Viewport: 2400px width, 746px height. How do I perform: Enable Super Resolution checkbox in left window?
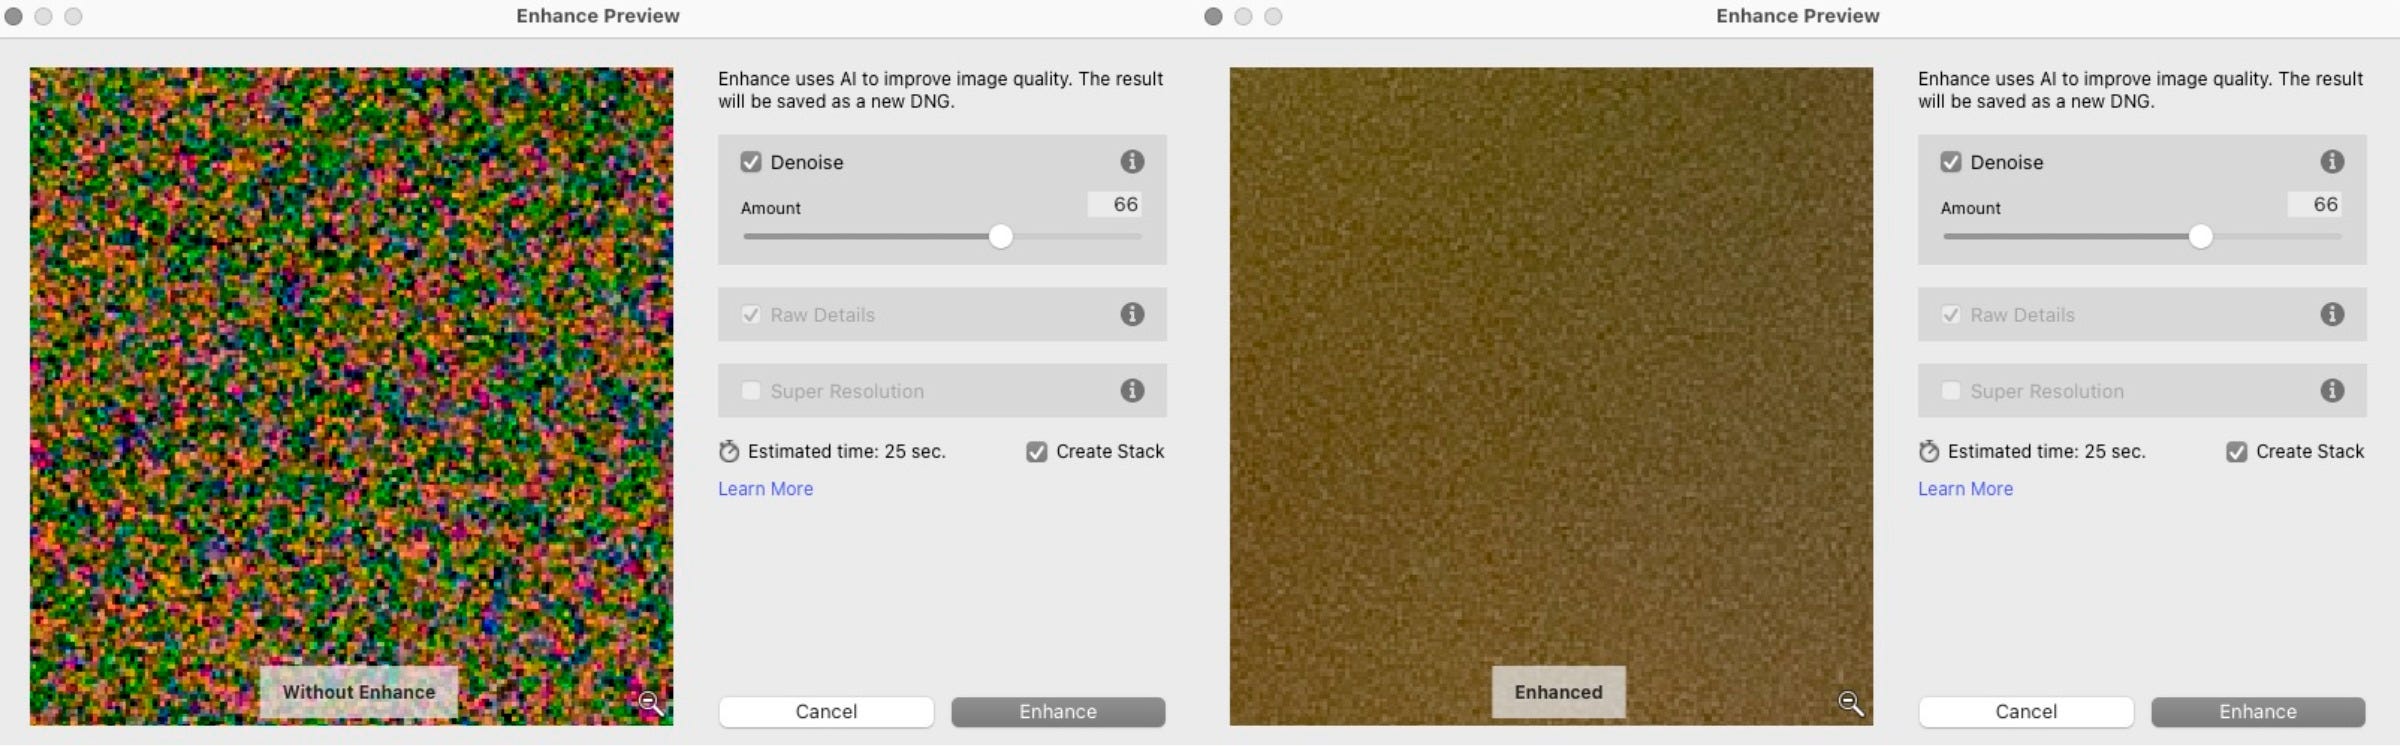tap(751, 391)
